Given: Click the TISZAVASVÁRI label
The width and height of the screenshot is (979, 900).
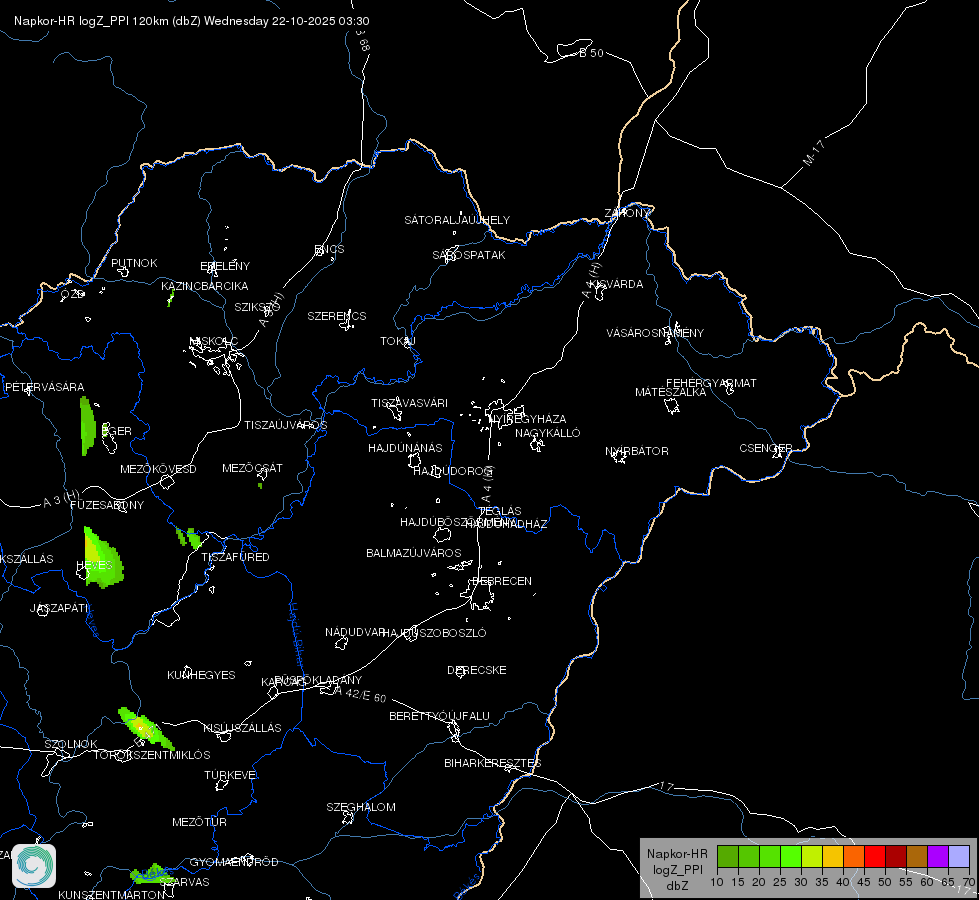Looking at the screenshot, I should point(410,403).
